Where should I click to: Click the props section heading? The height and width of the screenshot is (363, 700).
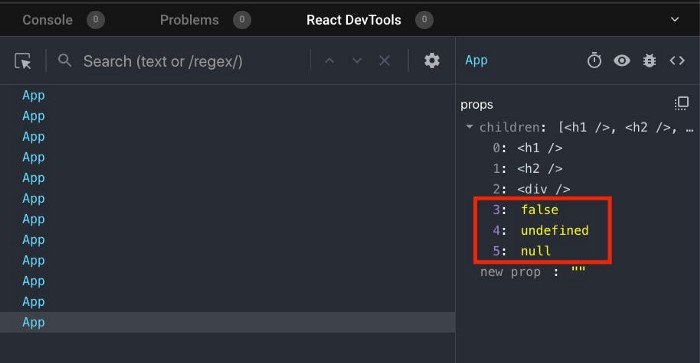pyautogui.click(x=477, y=104)
